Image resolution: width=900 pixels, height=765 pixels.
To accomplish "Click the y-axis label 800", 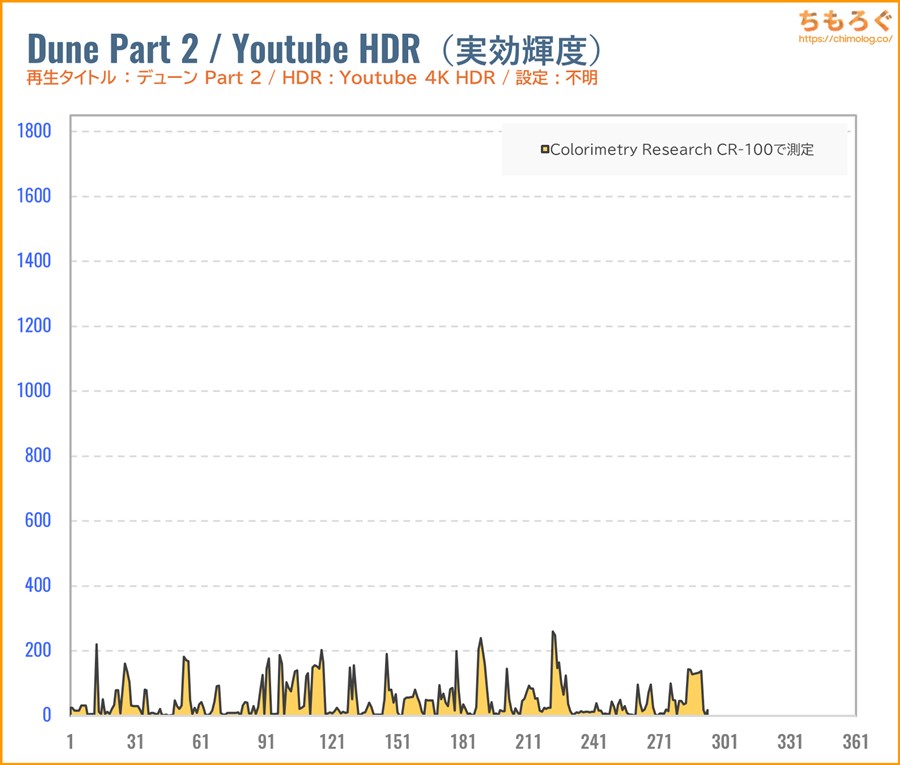I will tap(38, 455).
